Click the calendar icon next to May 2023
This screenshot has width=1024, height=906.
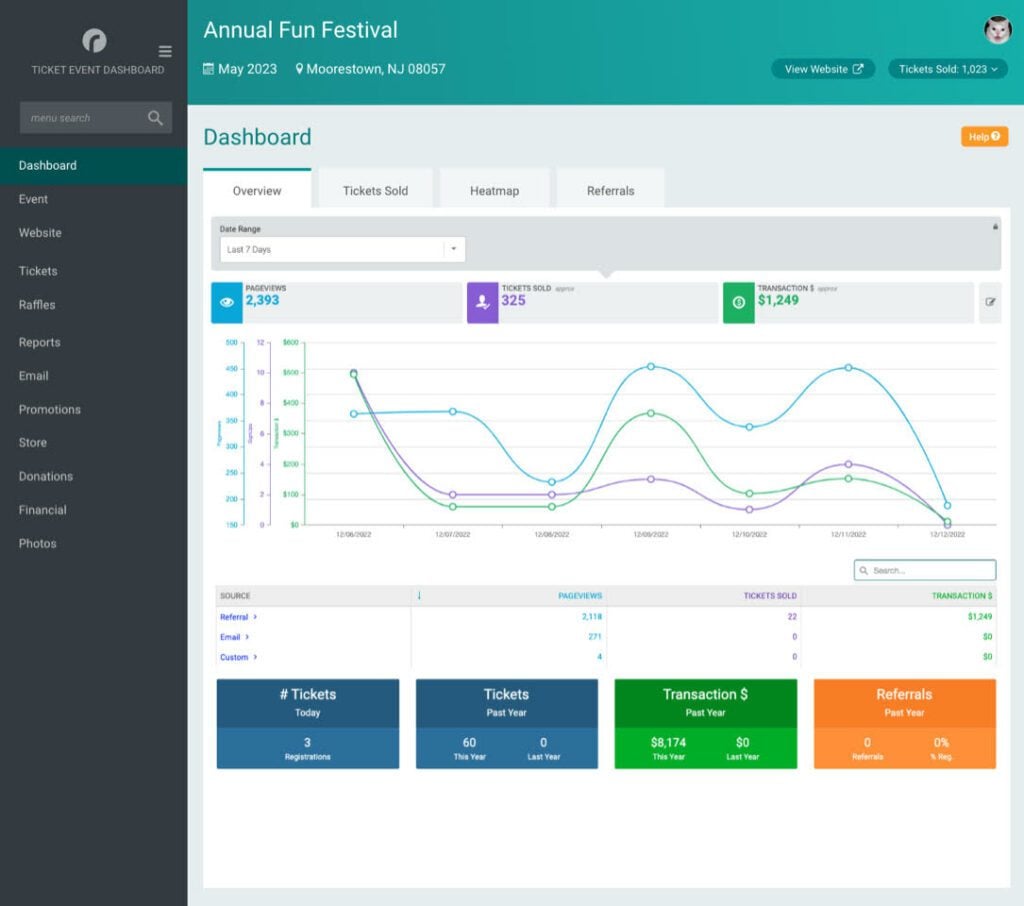click(x=209, y=69)
